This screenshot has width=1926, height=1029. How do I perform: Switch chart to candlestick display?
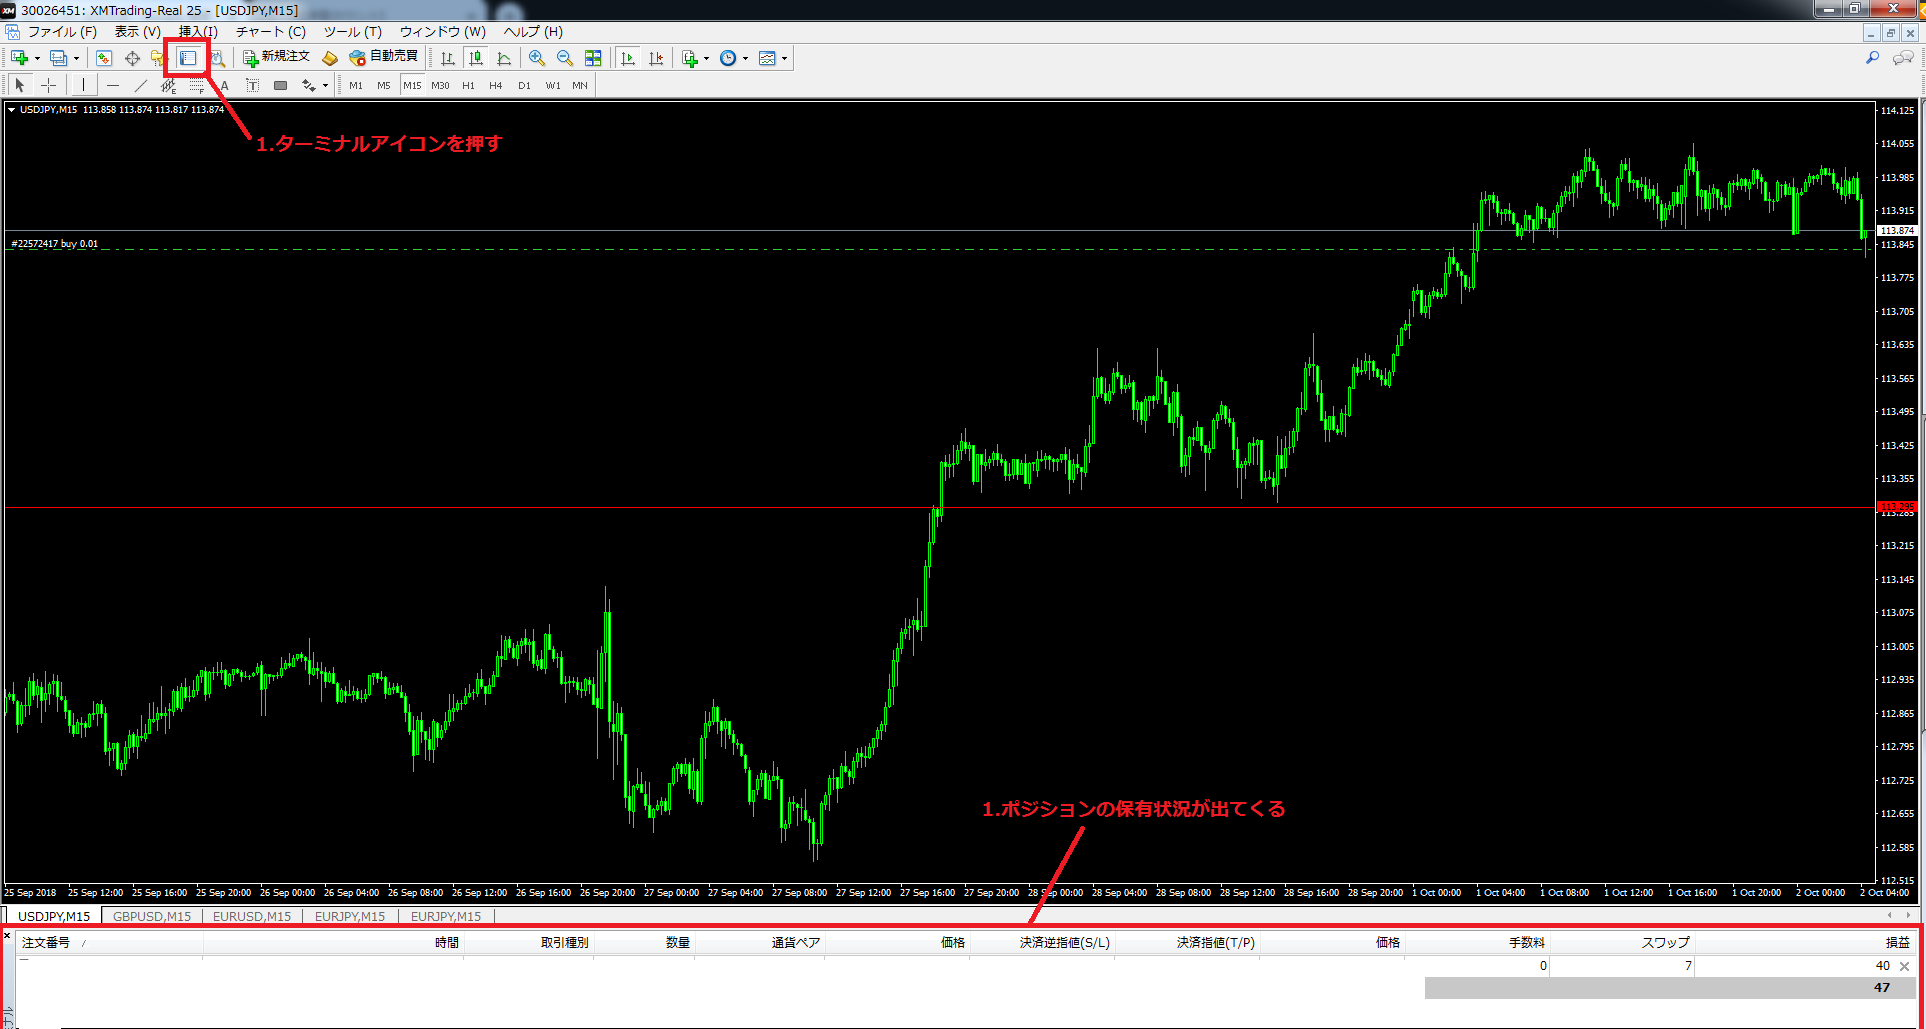point(476,58)
